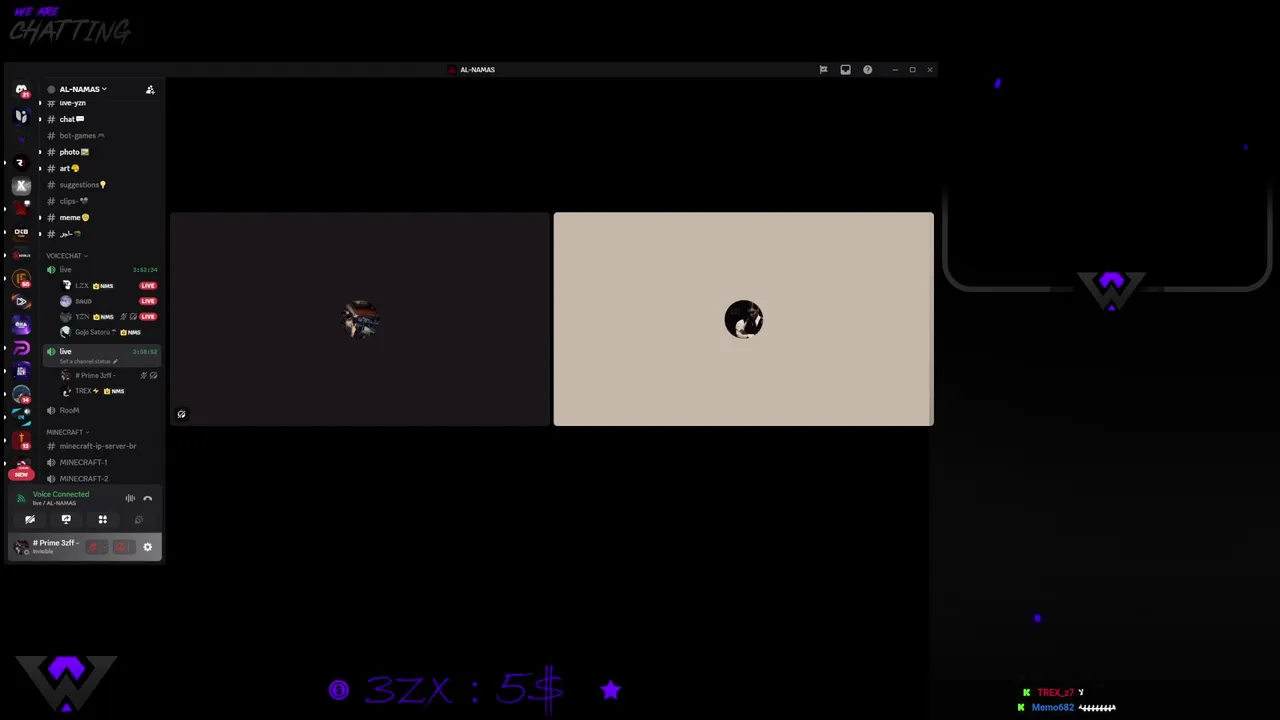This screenshot has width=1280, height=720.
Task: Open the server icon with badge 13
Action: pyautogui.click(x=21, y=441)
